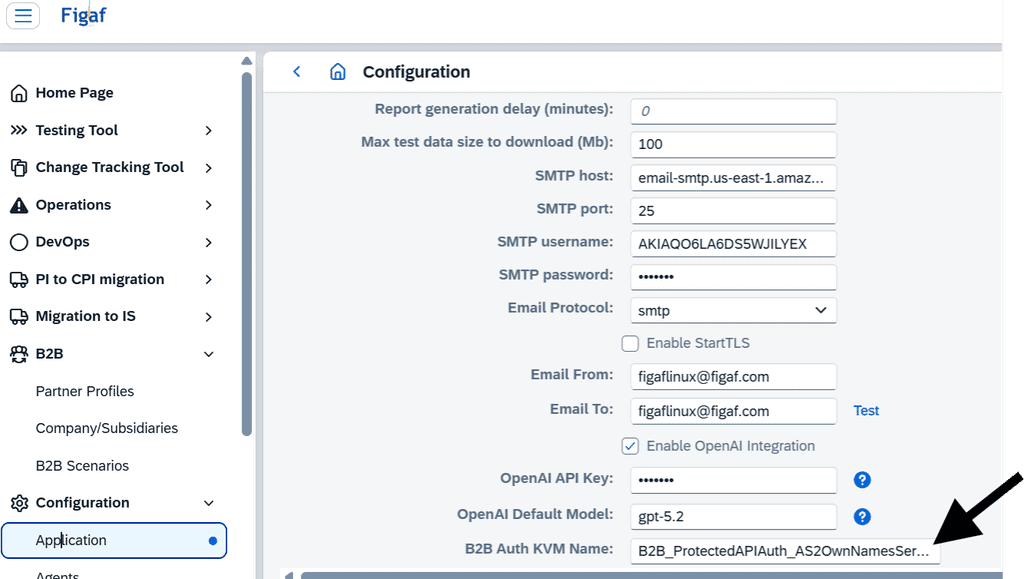This screenshot has width=1024, height=579.
Task: Click the Migration to IS truck icon
Action: coord(19,317)
